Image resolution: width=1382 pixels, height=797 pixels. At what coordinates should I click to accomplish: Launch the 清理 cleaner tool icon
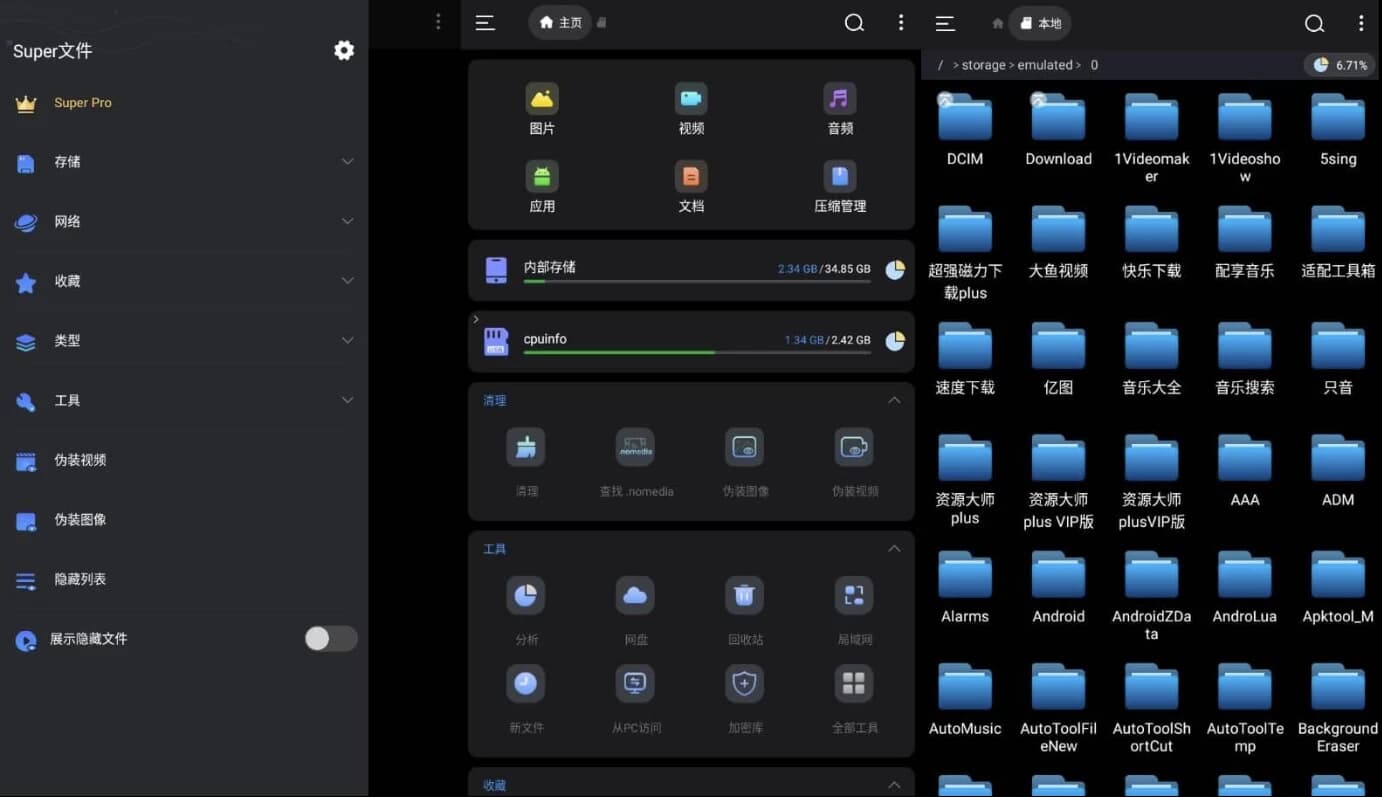(x=526, y=447)
